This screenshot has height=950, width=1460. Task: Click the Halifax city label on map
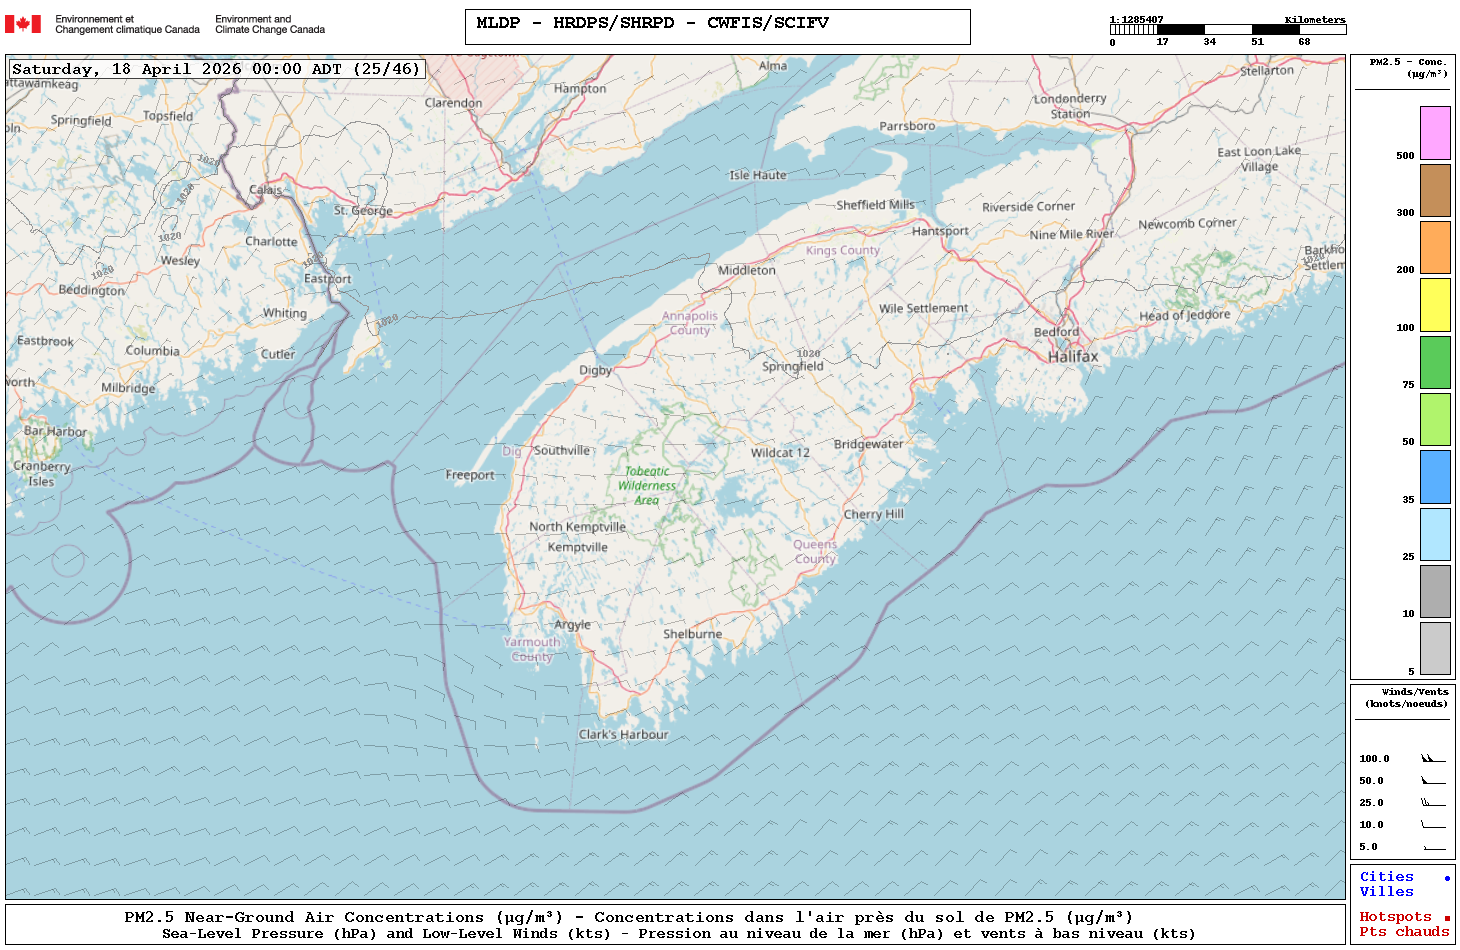(1072, 357)
